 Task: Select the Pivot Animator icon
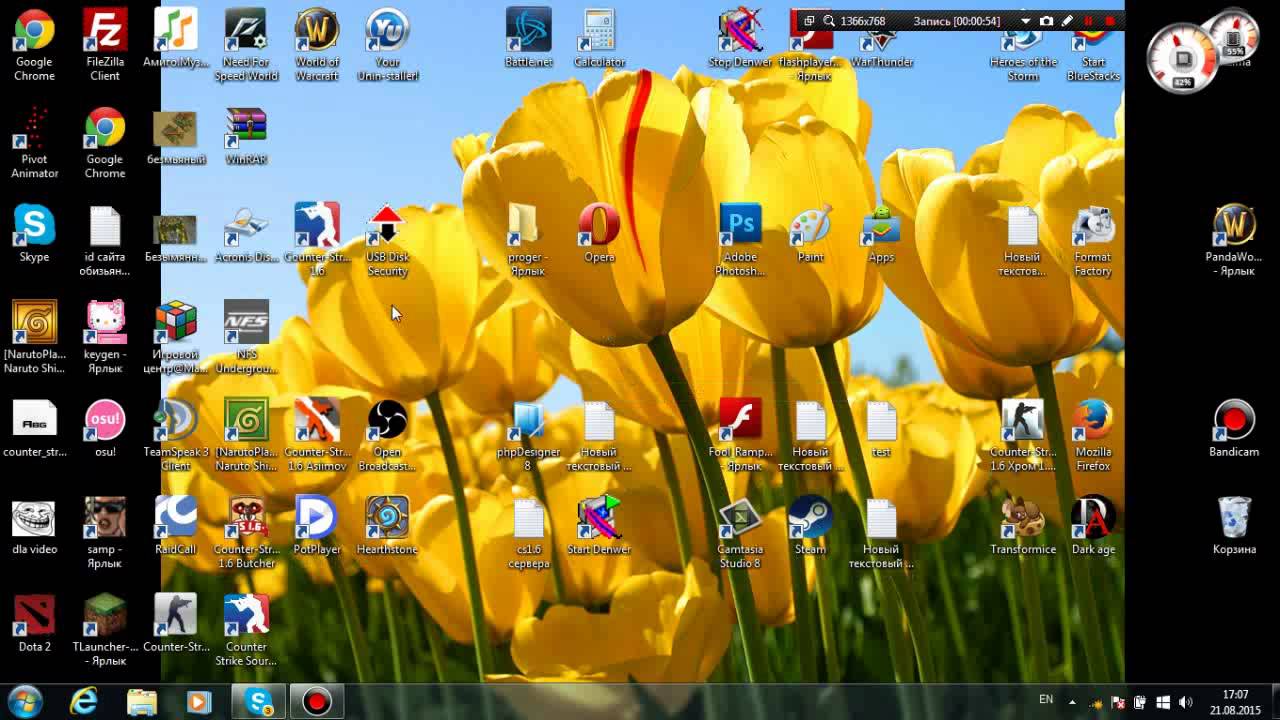35,143
